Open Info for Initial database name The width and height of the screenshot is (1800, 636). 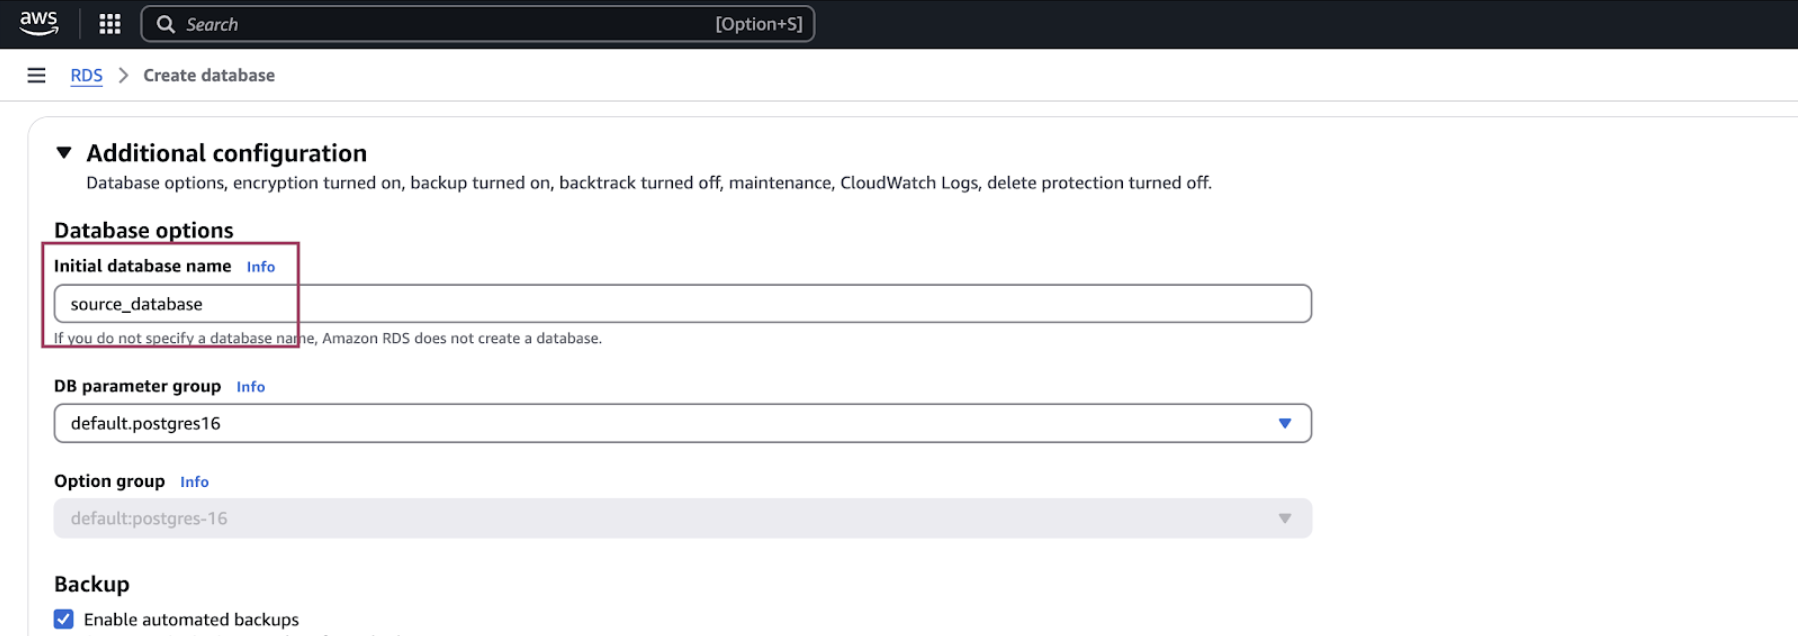[x=261, y=267]
